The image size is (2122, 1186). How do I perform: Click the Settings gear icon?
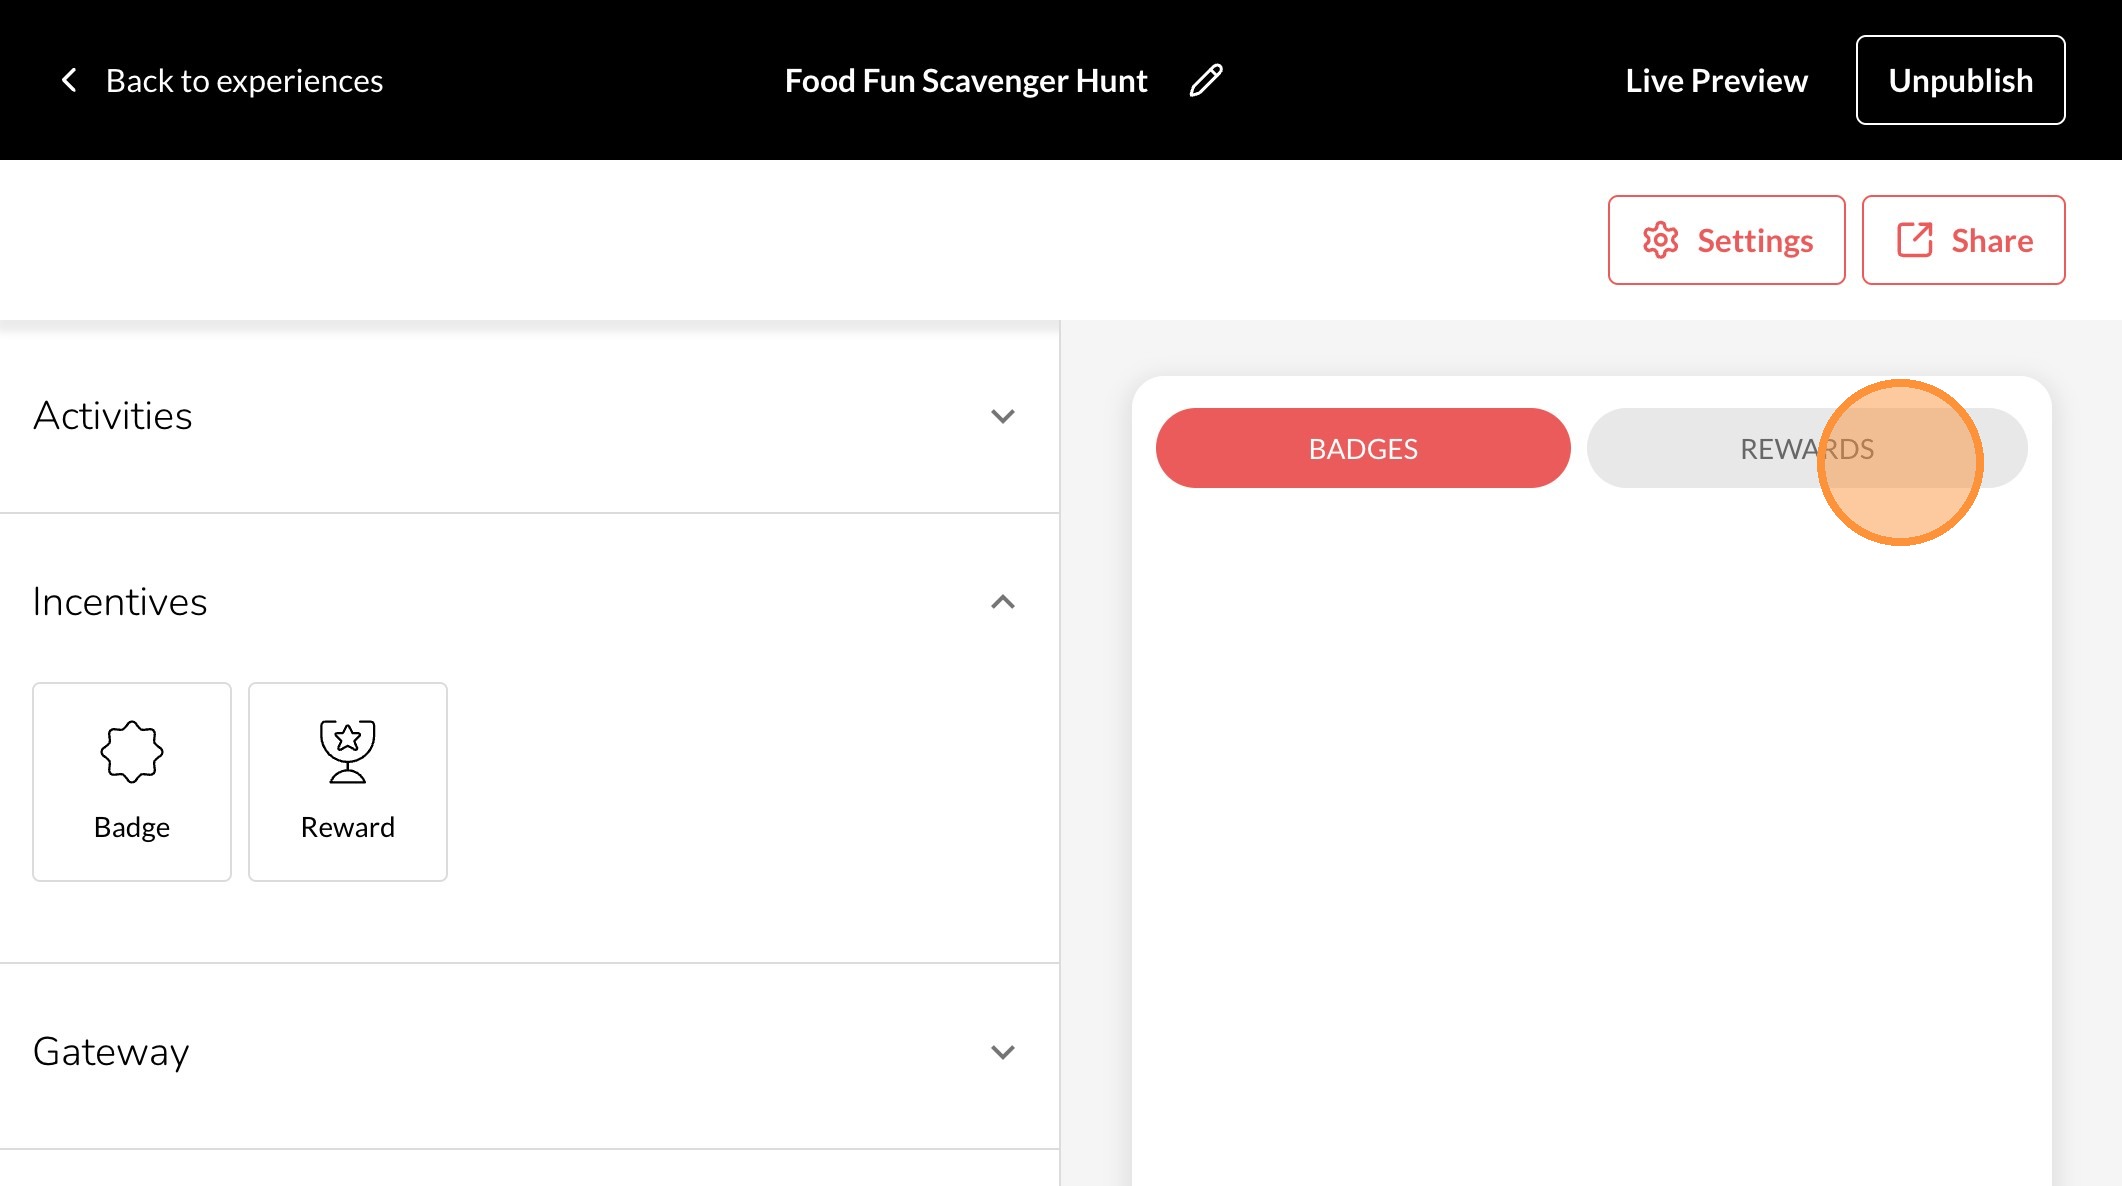[1660, 240]
